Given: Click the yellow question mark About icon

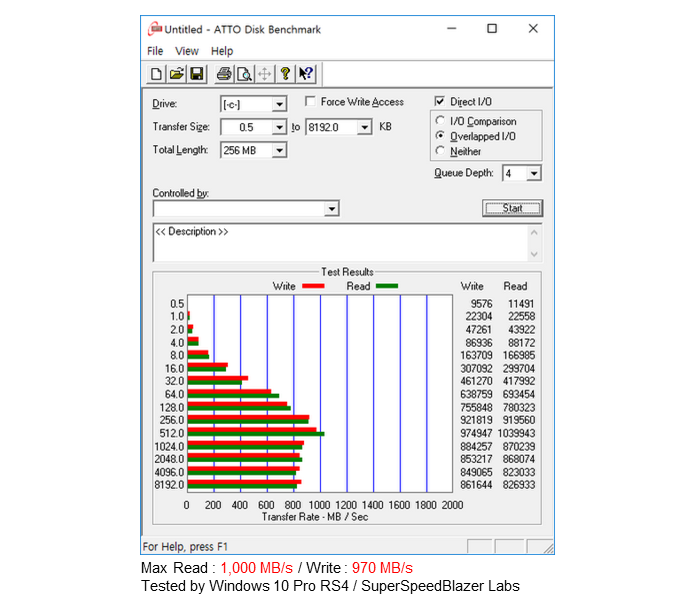Looking at the screenshot, I should pos(285,74).
